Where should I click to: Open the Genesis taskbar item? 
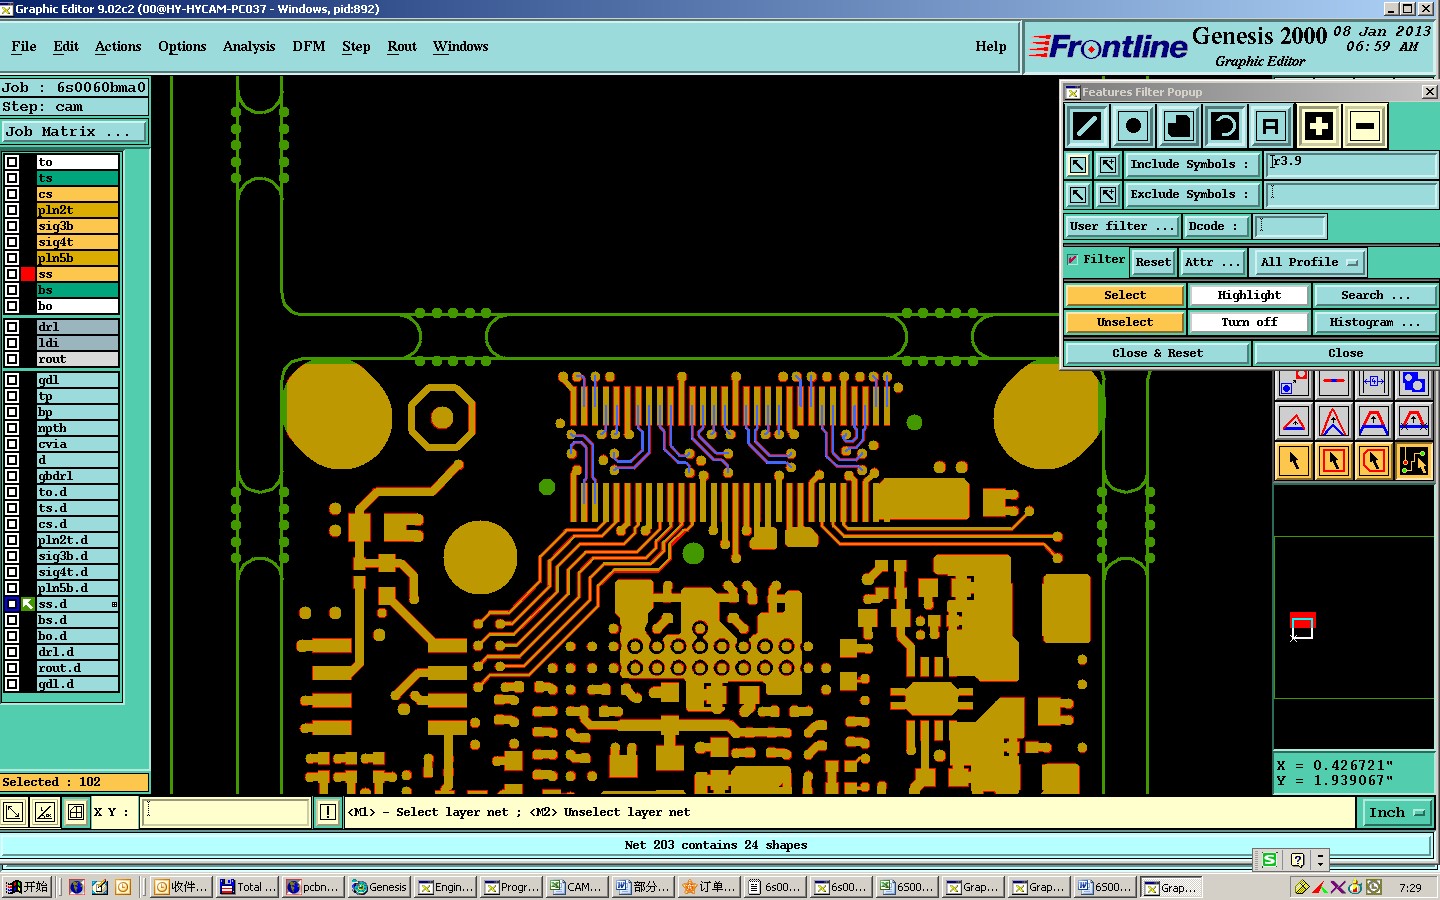(379, 887)
